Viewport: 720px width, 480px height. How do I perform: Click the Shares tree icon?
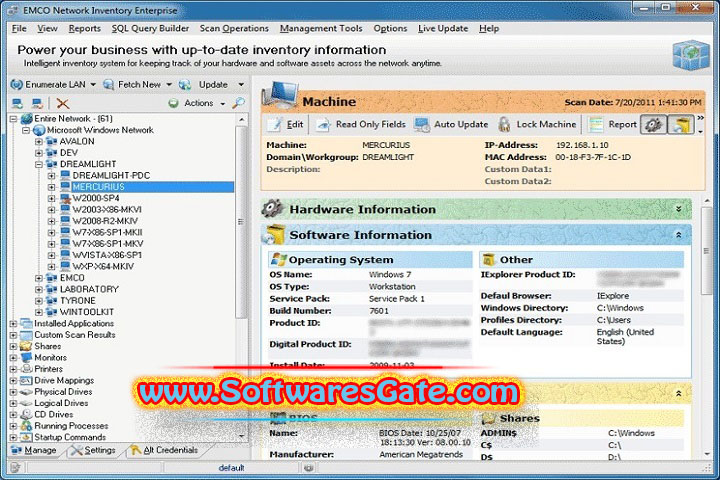pos(26,346)
